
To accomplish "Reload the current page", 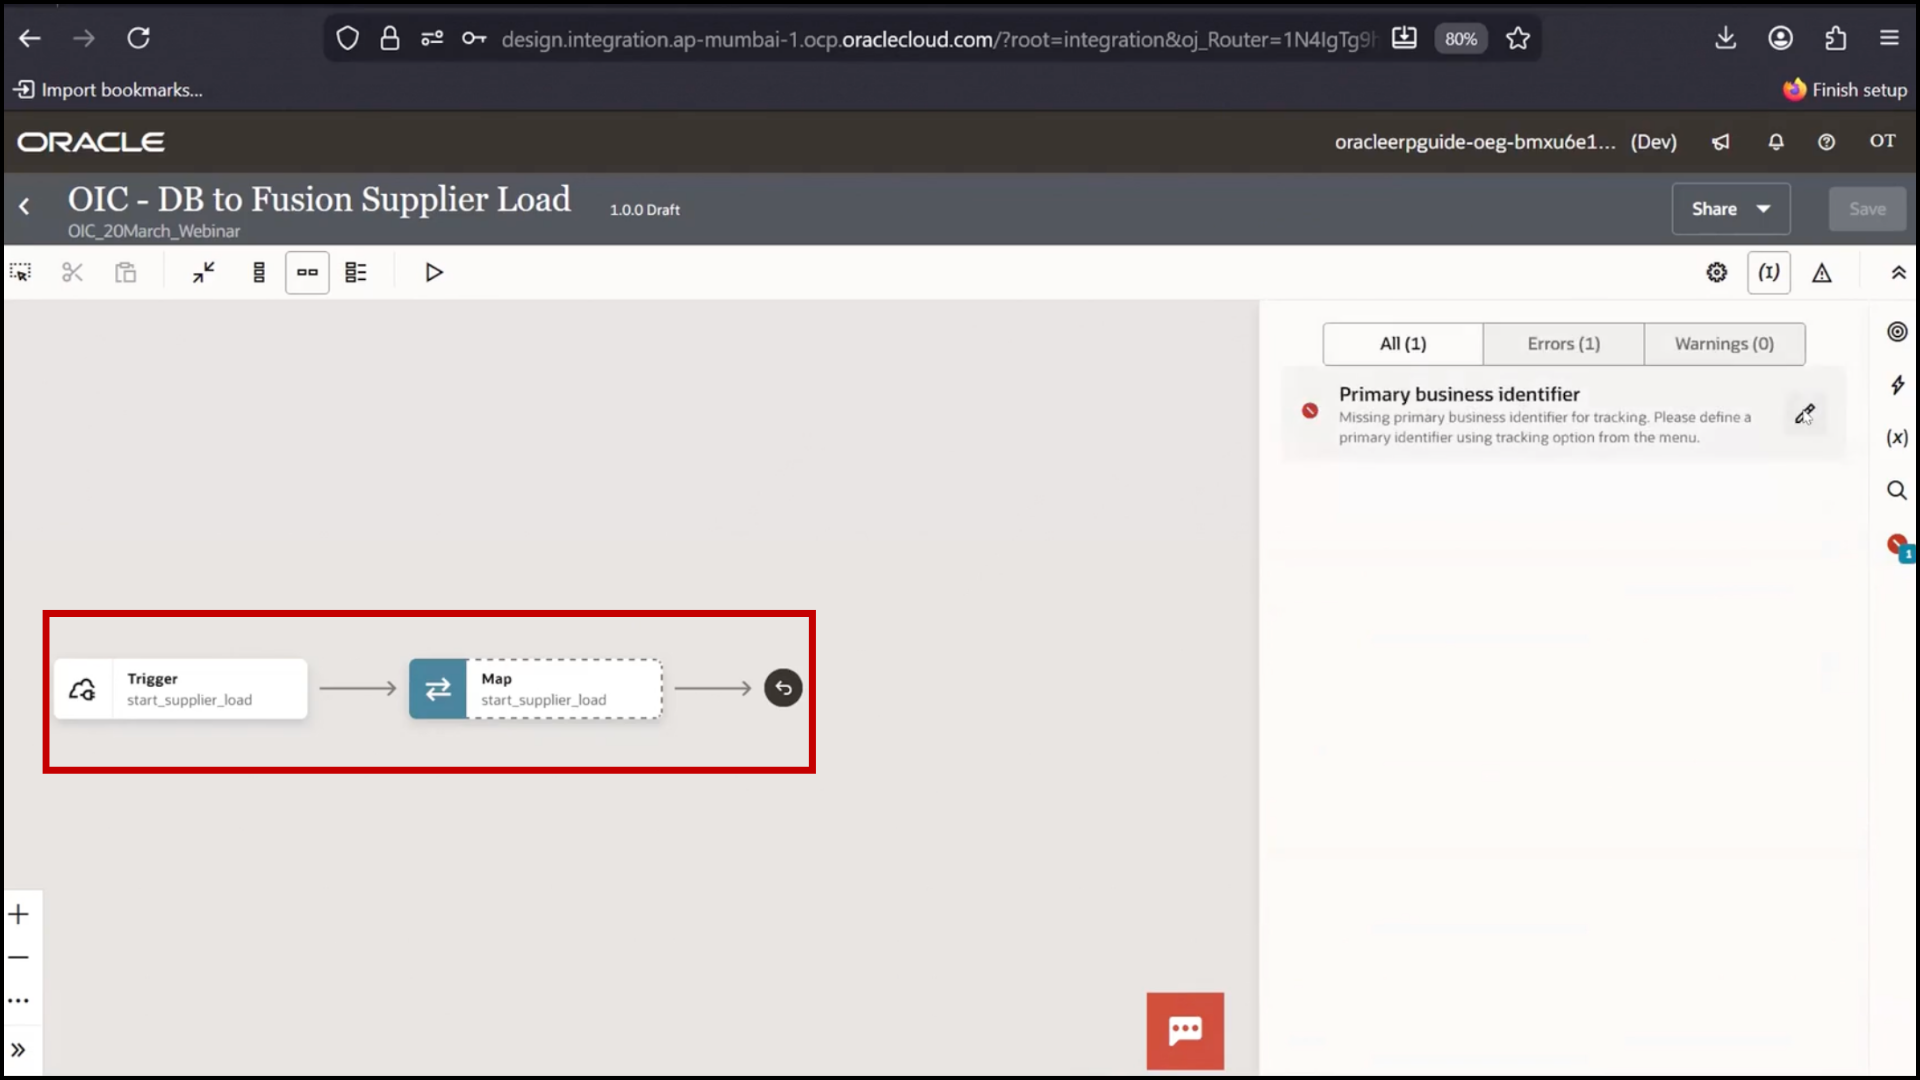I will click(138, 38).
